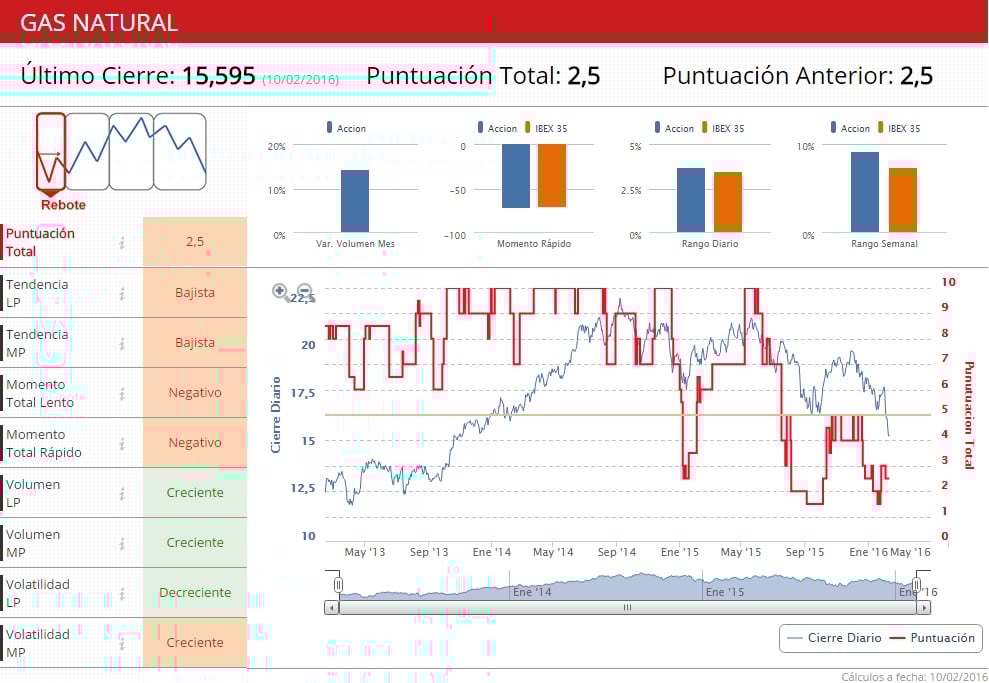Click the Creciente value for Volumen LP

click(195, 493)
